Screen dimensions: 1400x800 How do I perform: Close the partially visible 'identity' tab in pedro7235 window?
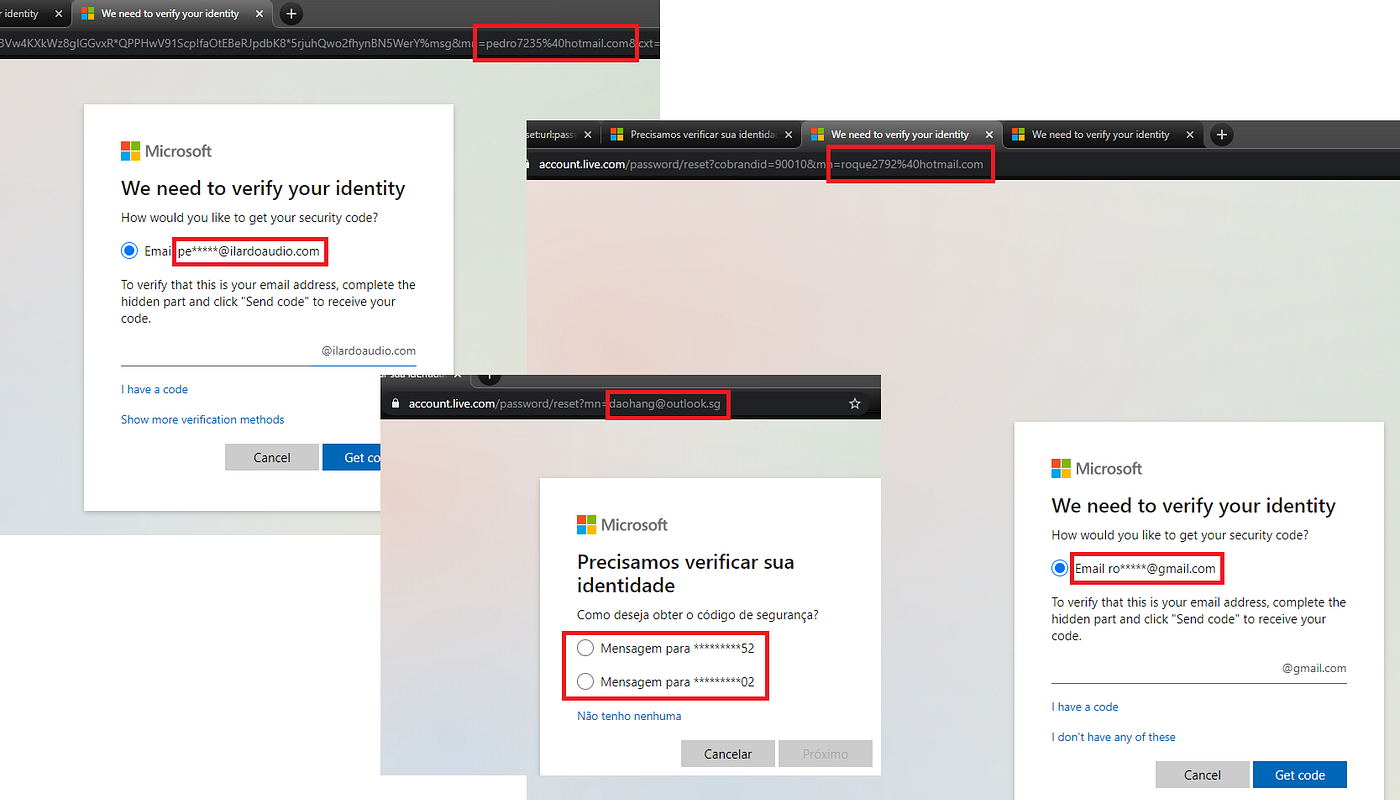(58, 14)
